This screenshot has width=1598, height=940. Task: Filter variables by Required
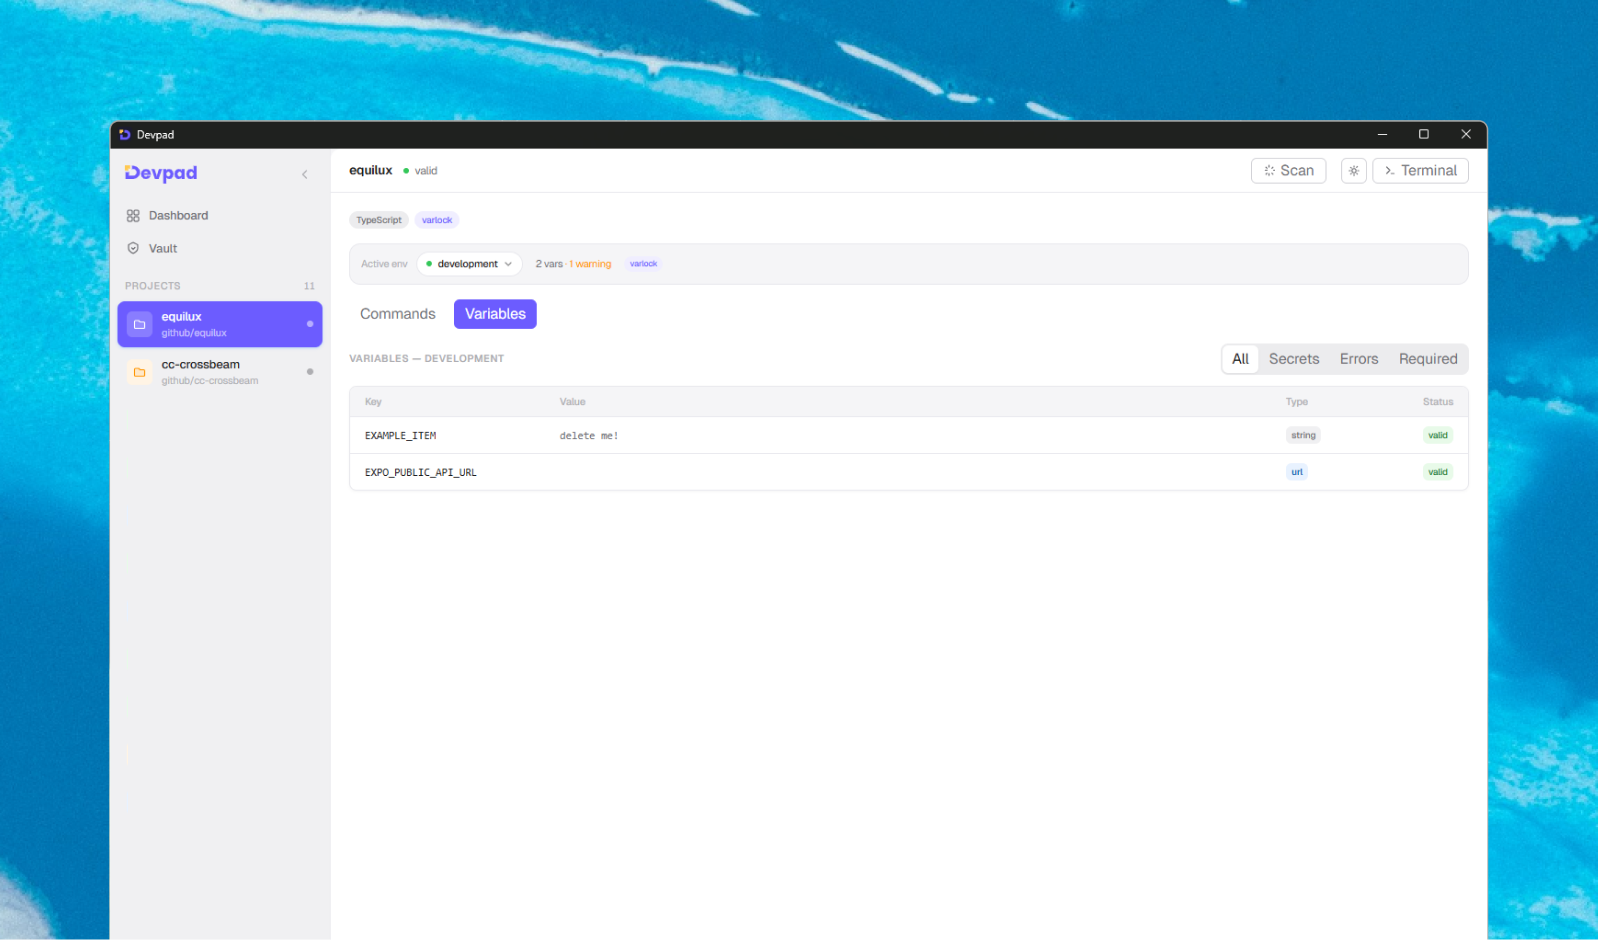point(1428,359)
